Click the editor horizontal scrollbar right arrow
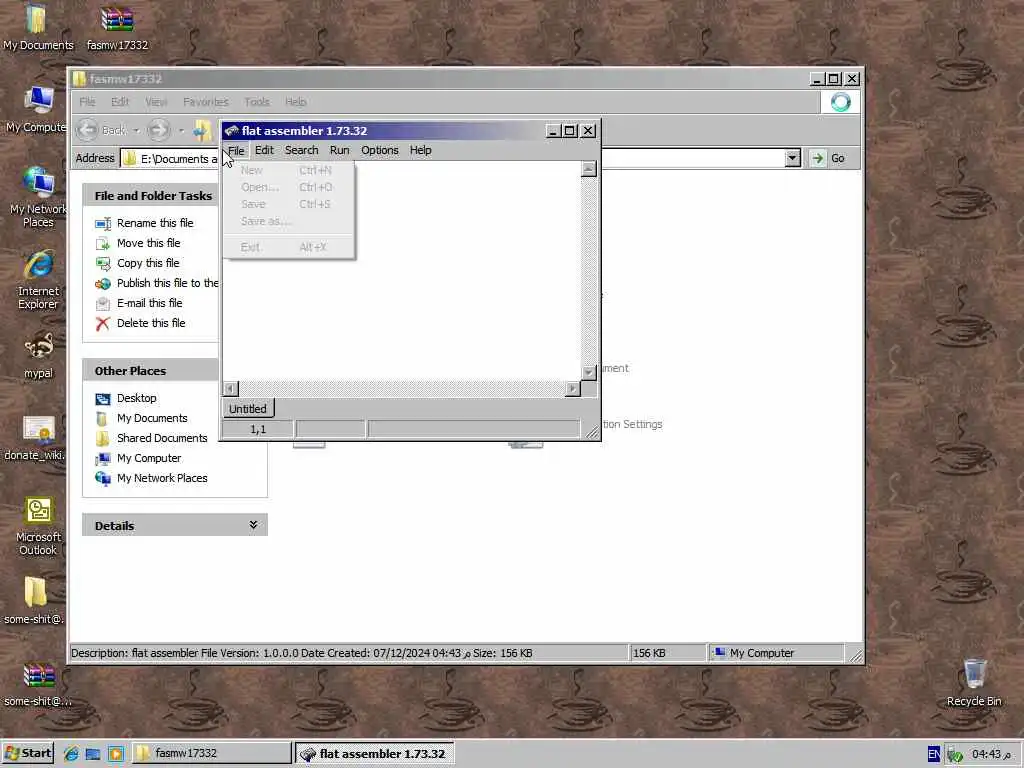The height and width of the screenshot is (768, 1024). point(573,389)
